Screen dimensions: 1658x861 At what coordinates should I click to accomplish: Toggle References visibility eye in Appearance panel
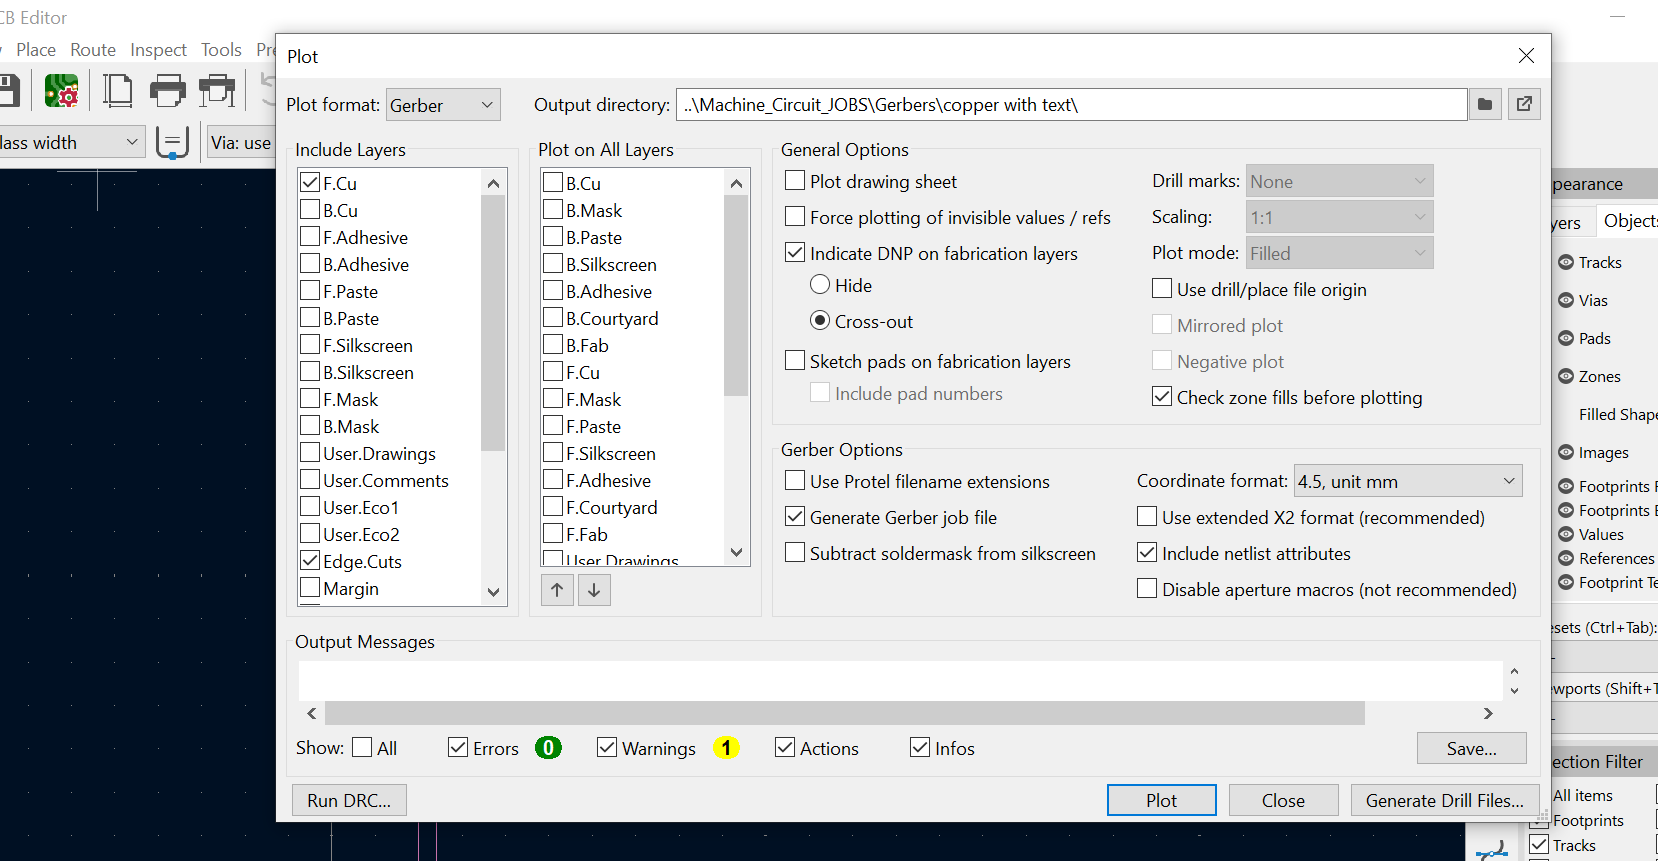click(1566, 559)
